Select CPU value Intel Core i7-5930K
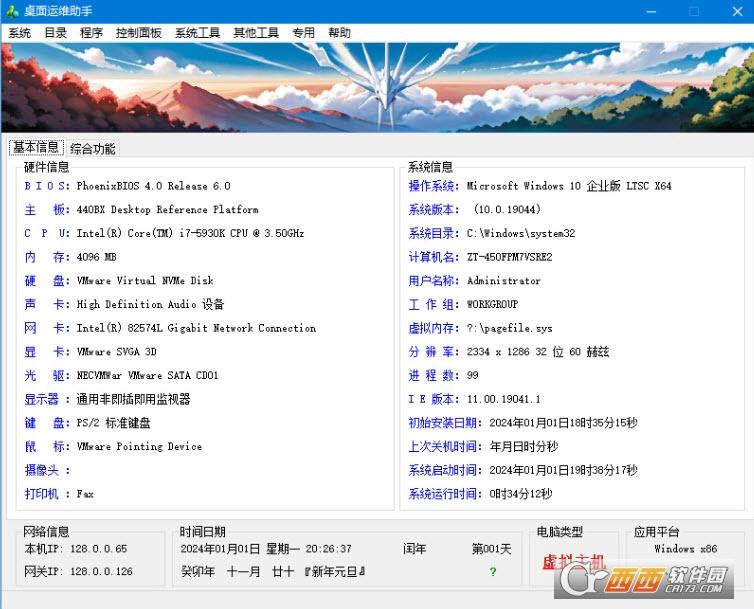 coord(190,233)
